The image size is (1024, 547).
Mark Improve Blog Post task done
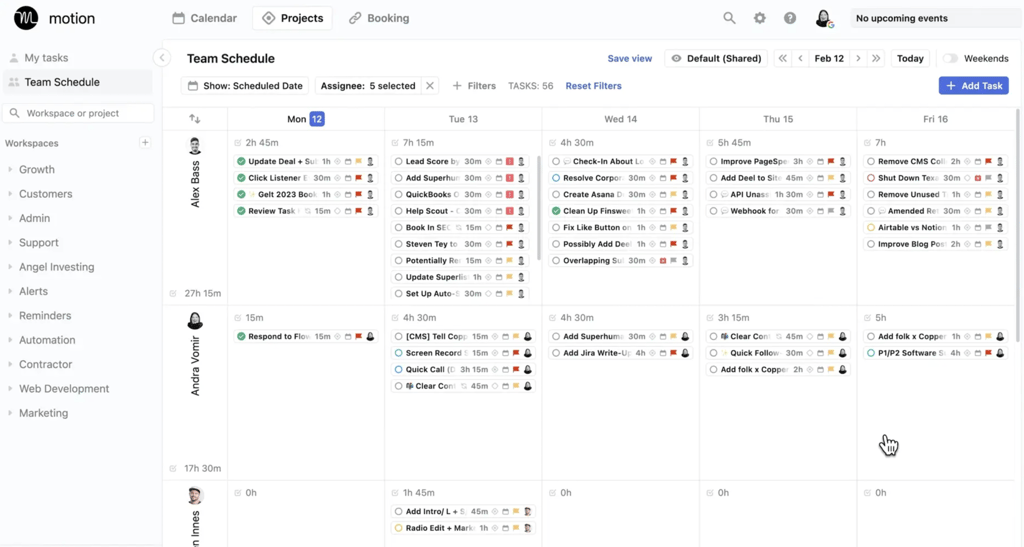871,244
